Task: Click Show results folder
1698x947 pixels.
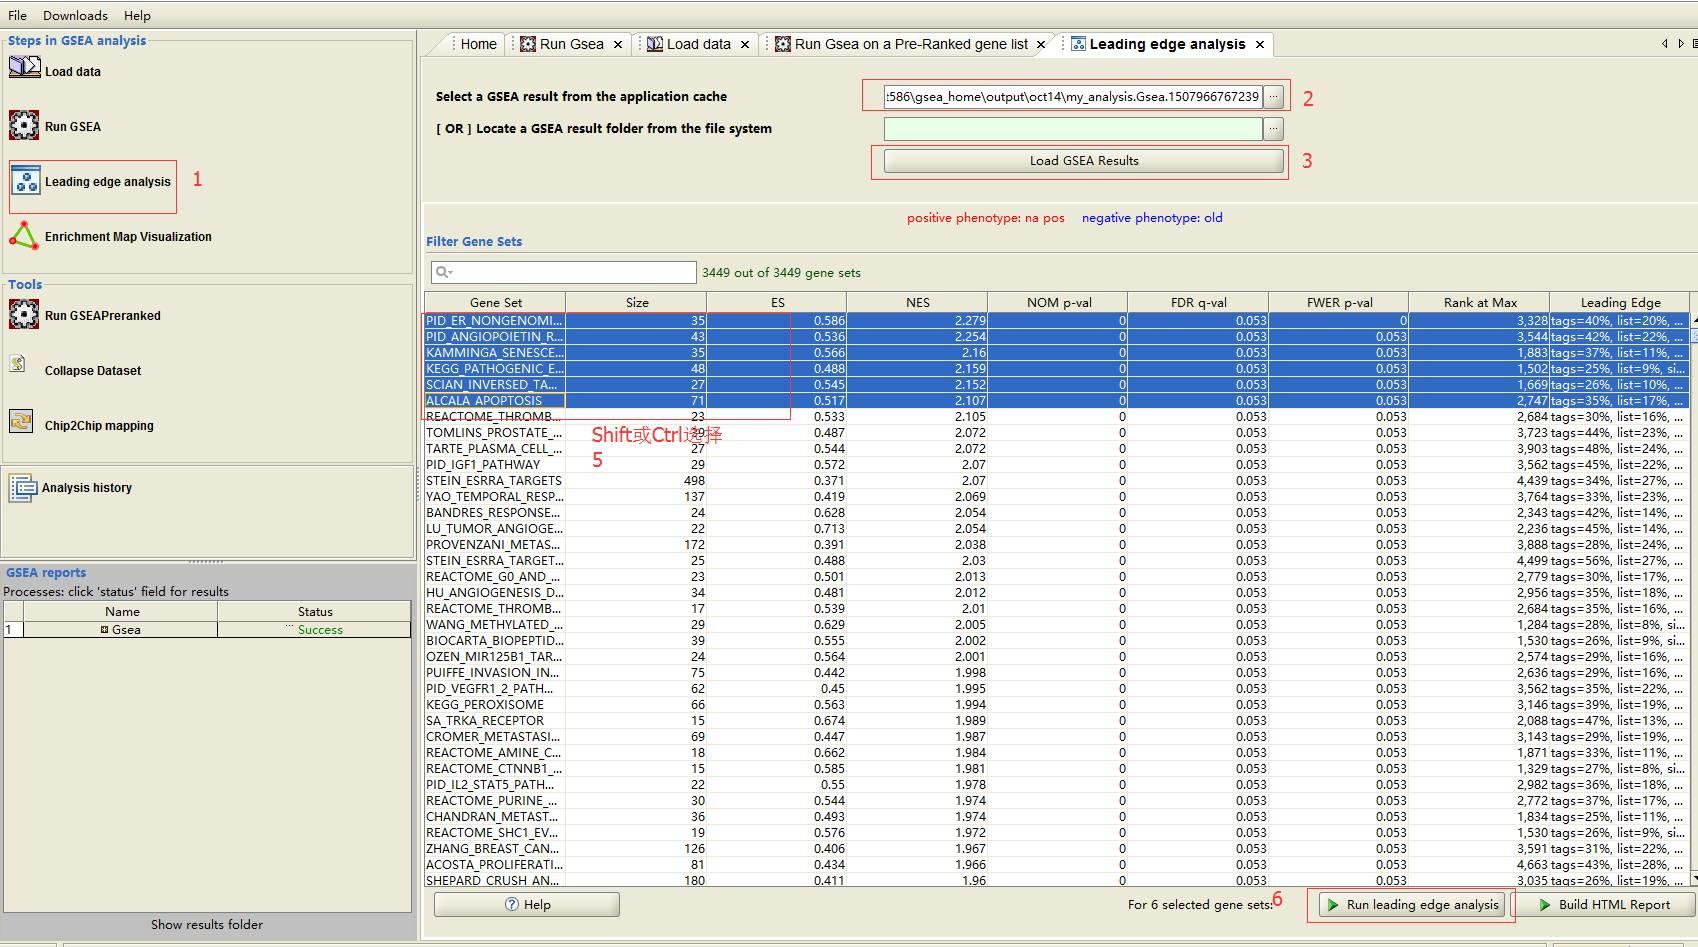Action: pyautogui.click(x=207, y=925)
